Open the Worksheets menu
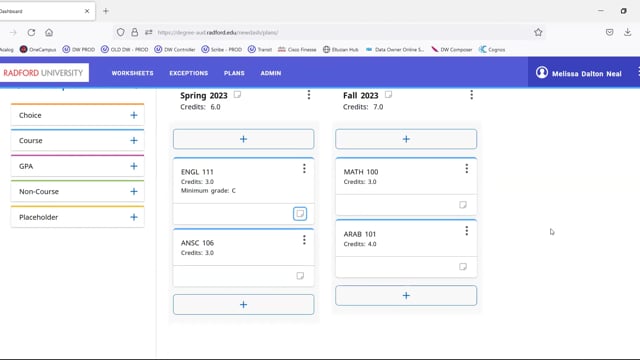Screen dimensions: 640x360 pyautogui.click(x=133, y=73)
